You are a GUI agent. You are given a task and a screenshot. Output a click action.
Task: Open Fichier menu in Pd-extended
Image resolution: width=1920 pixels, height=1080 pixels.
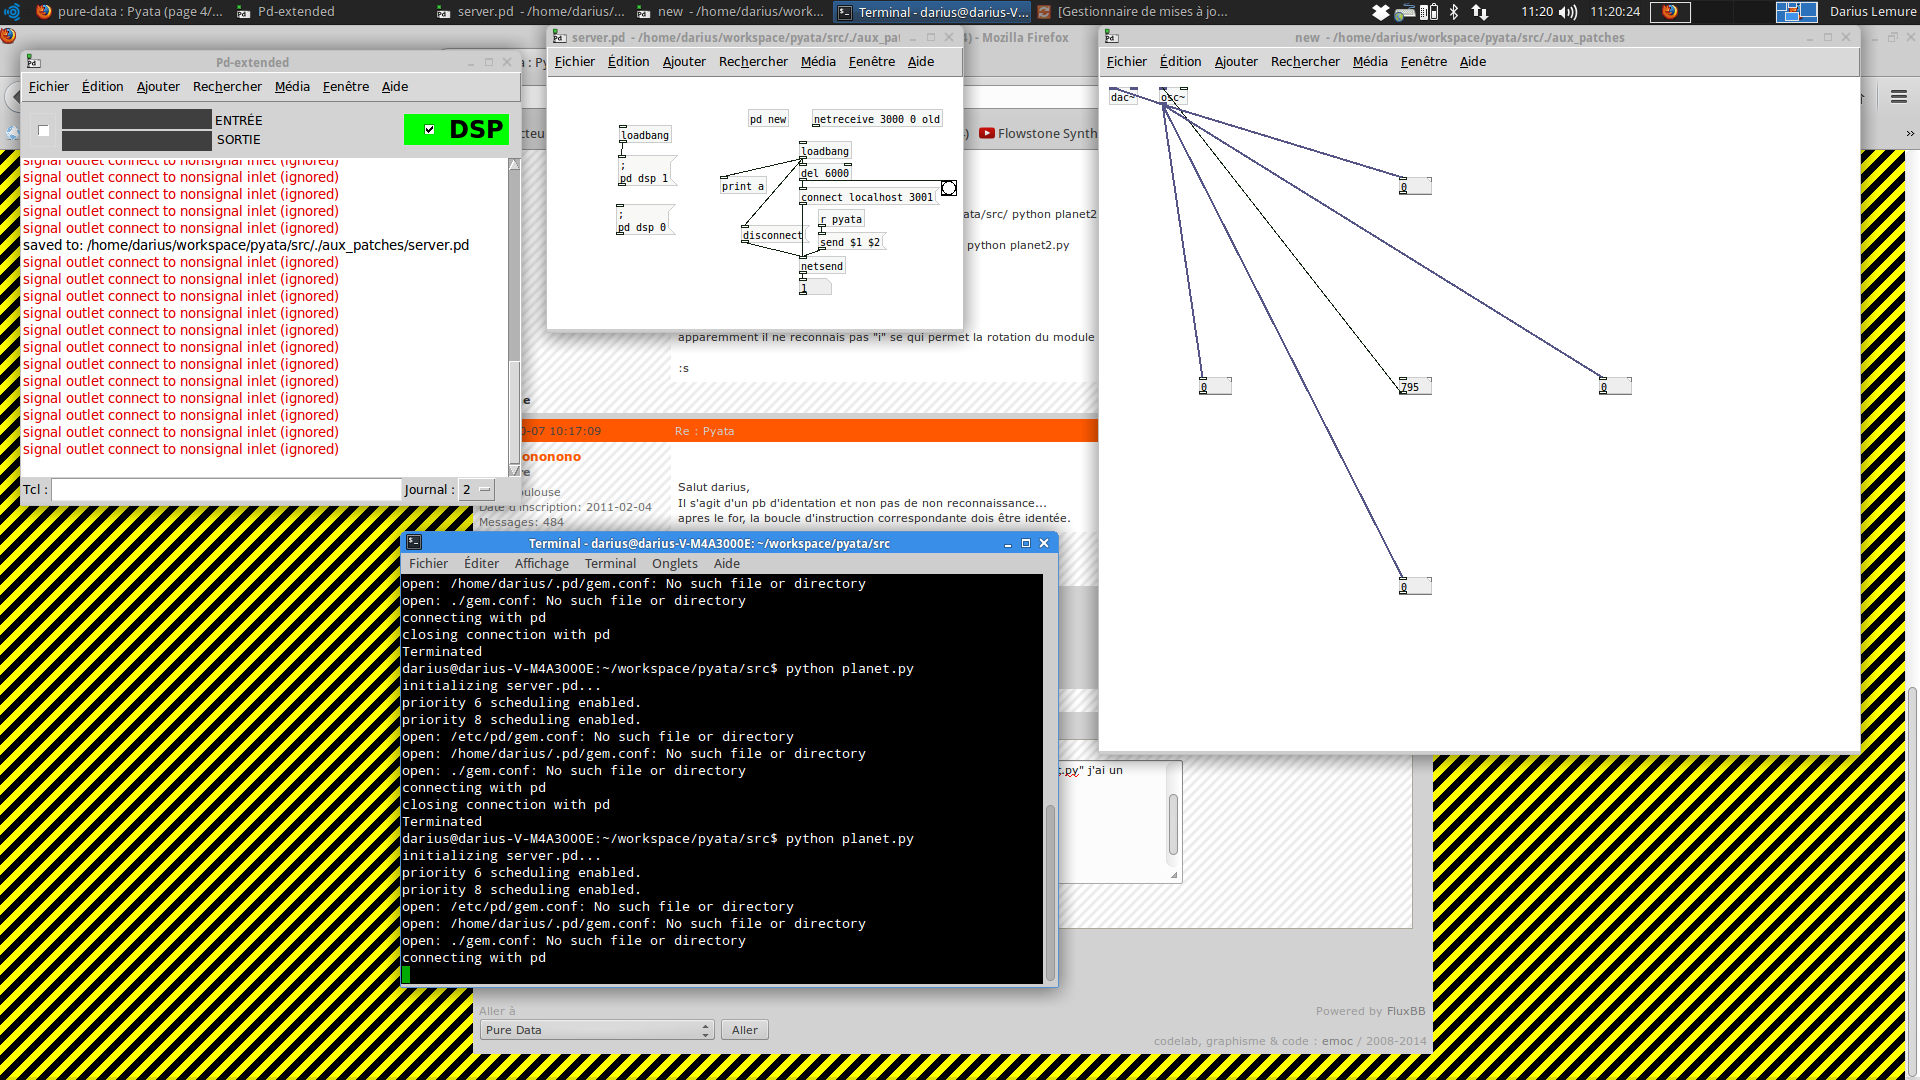coord(47,86)
